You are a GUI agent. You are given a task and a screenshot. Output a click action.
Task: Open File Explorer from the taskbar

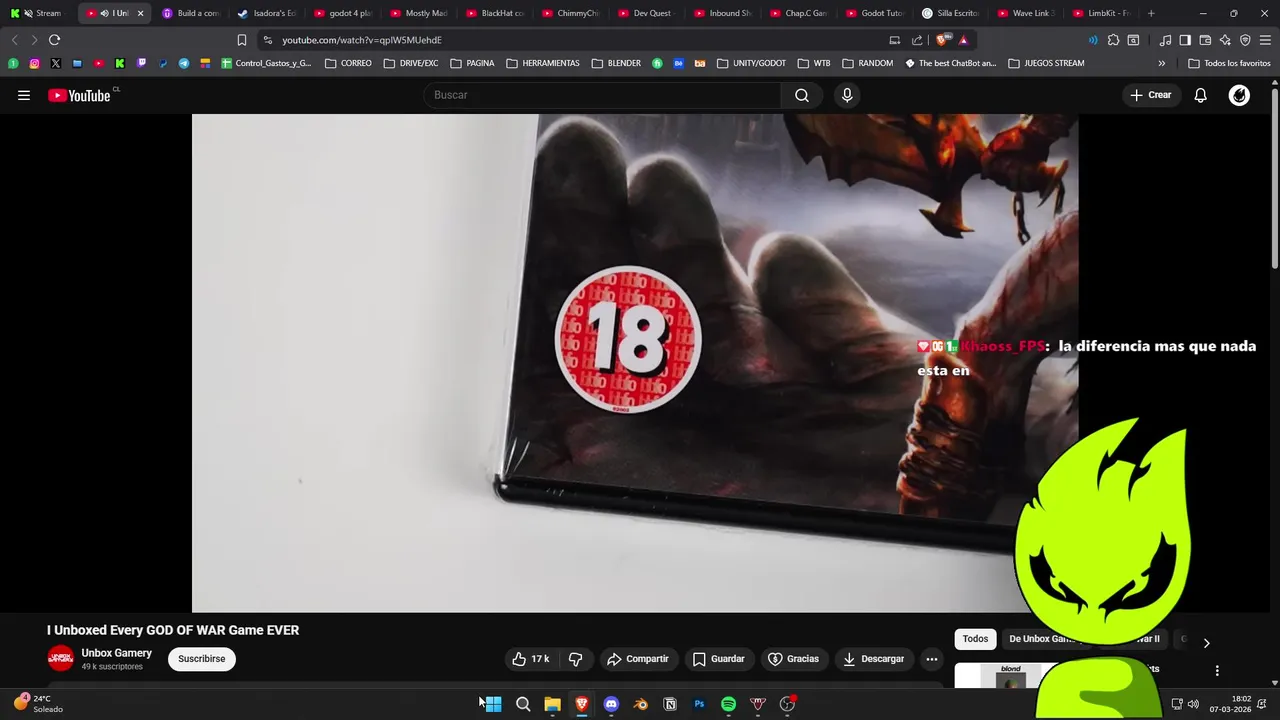pyautogui.click(x=552, y=704)
